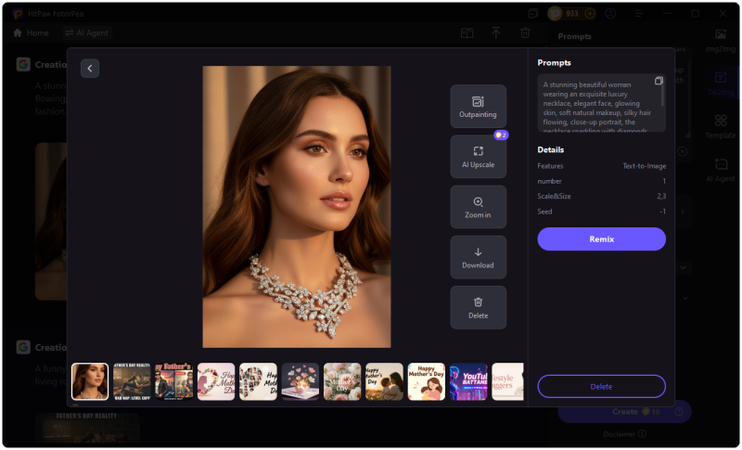Select the Father's Day Reality thumbnail
The width and height of the screenshot is (742, 450).
pos(132,382)
